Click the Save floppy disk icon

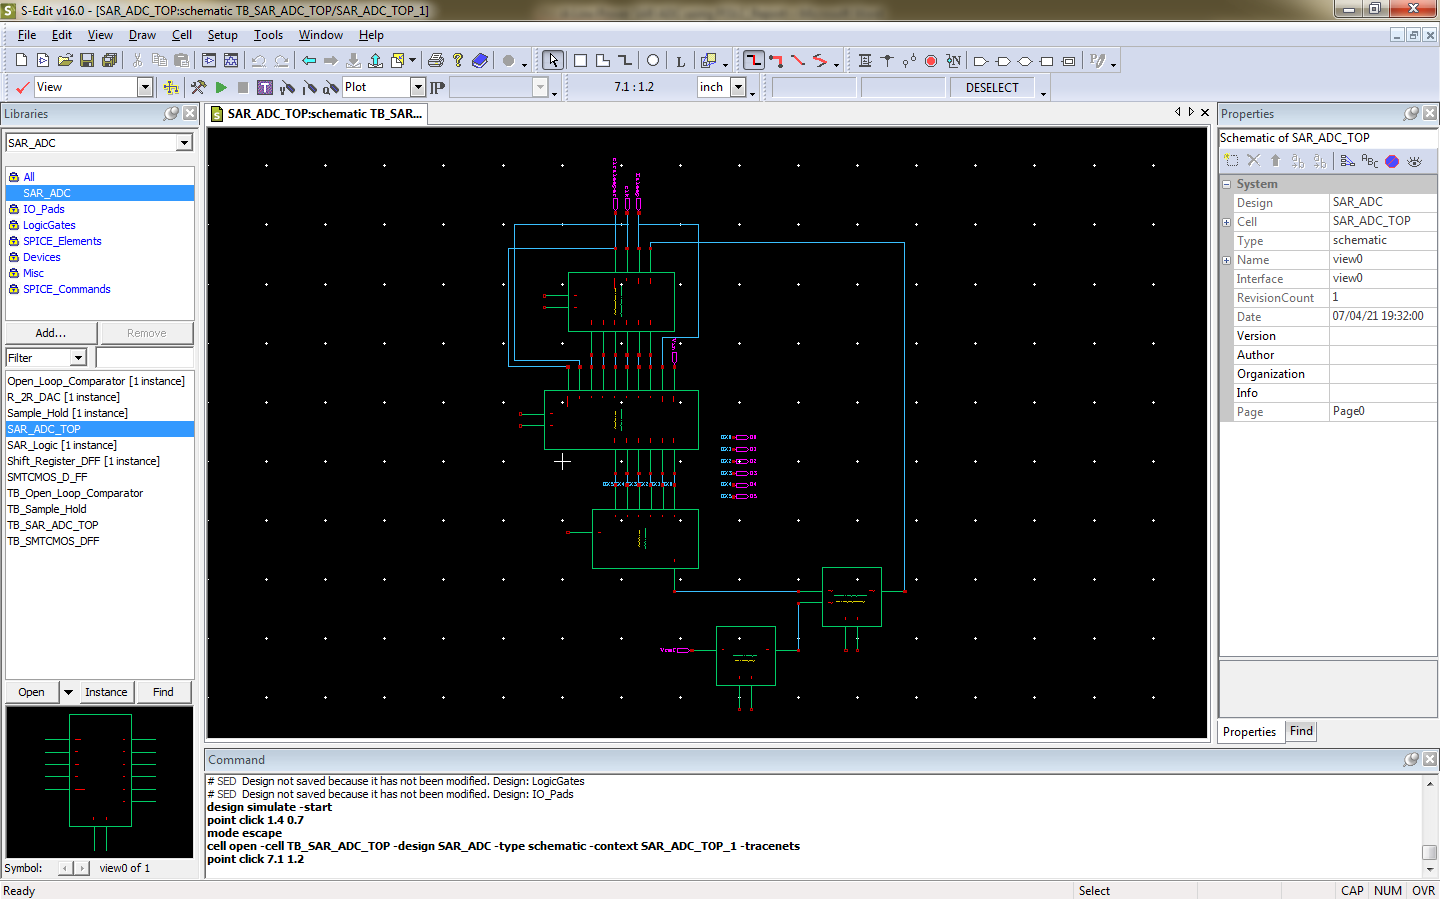tap(87, 61)
